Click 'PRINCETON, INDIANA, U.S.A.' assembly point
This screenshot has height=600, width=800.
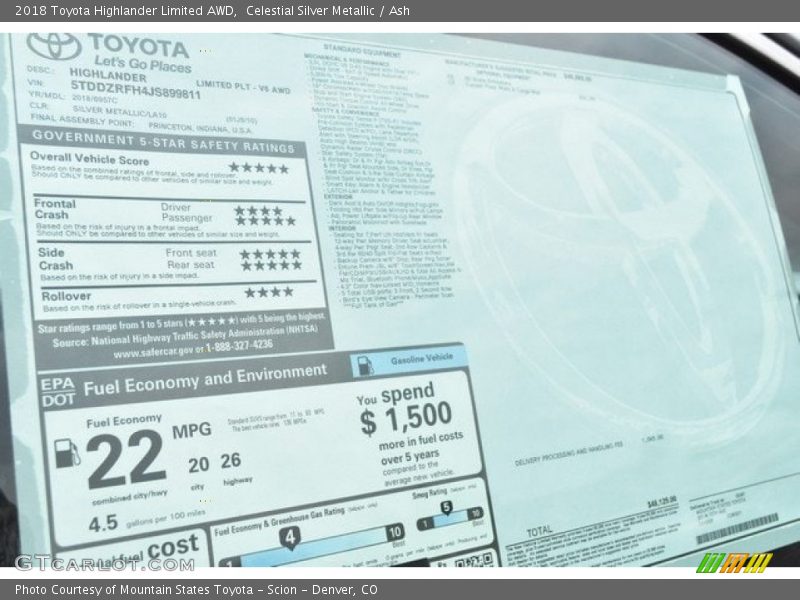tap(201, 128)
